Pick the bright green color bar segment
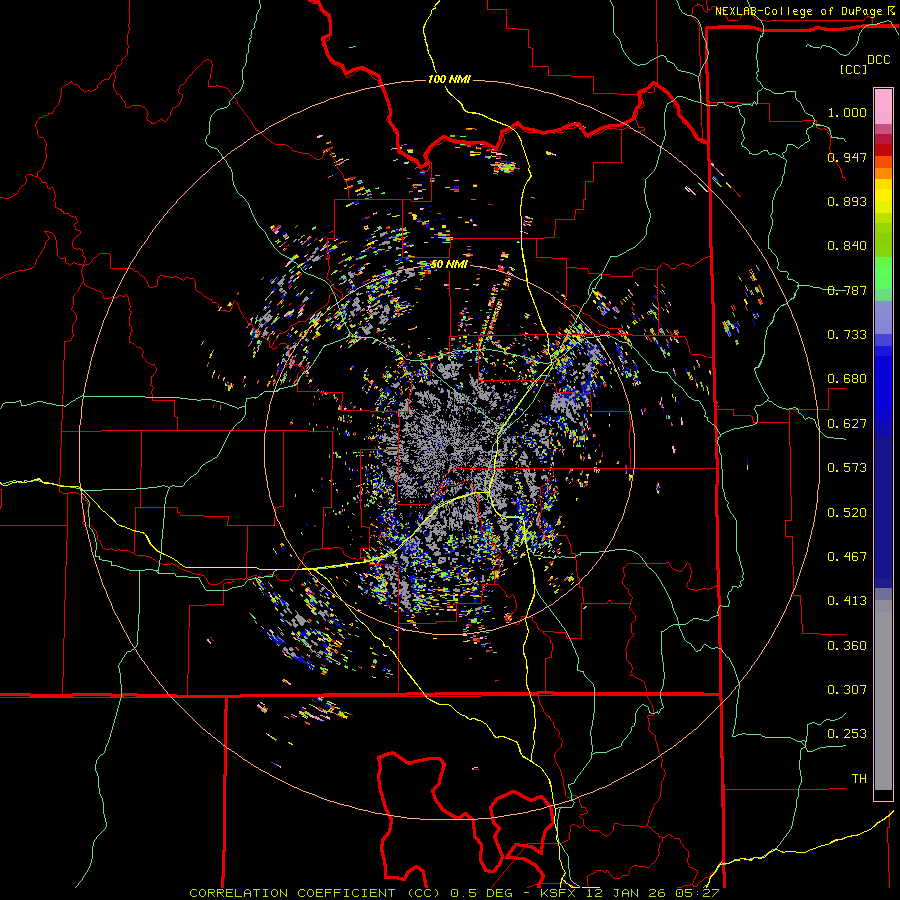Image resolution: width=900 pixels, height=900 pixels. click(x=883, y=273)
